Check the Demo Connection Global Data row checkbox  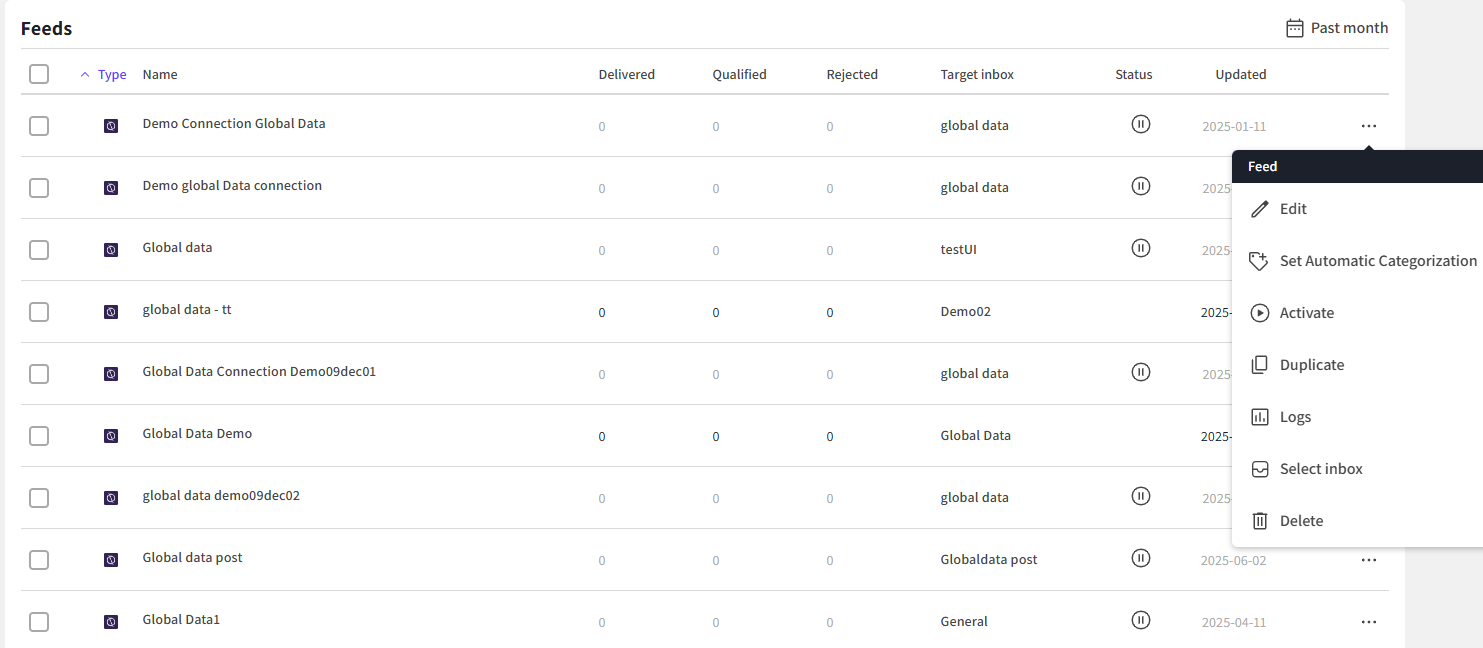pyautogui.click(x=39, y=126)
